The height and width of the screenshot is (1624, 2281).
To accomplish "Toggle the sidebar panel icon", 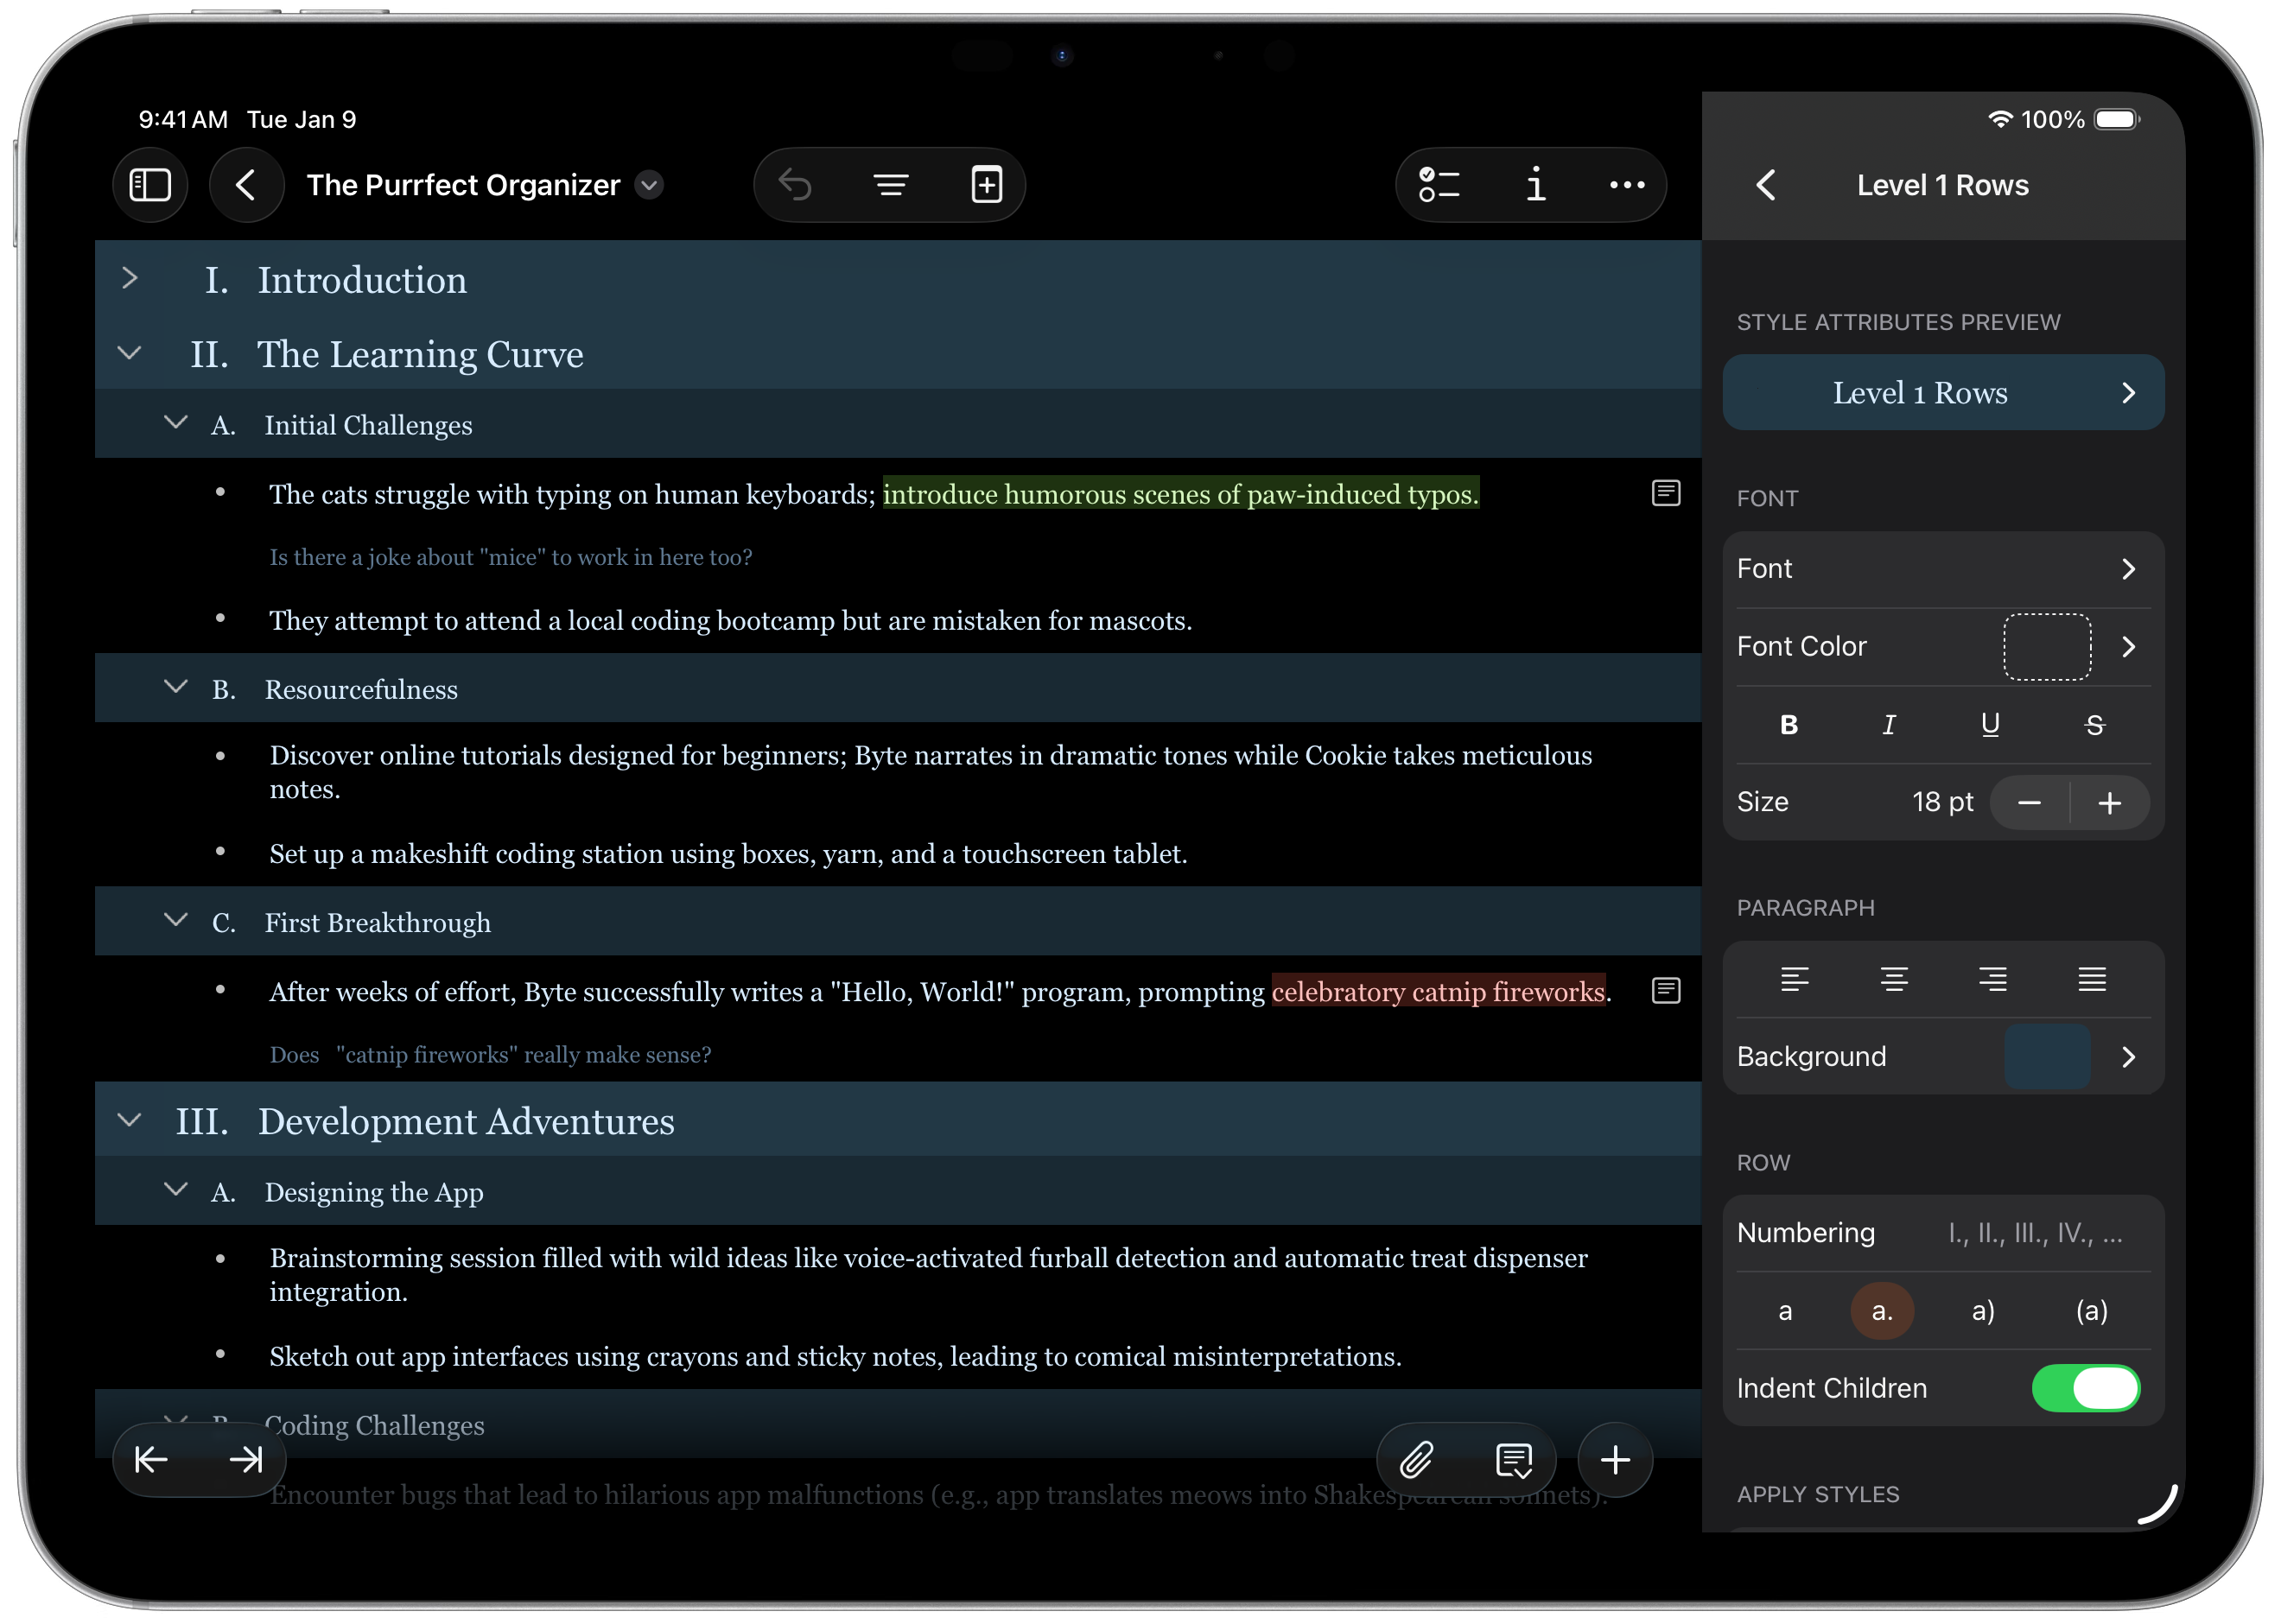I will (150, 185).
